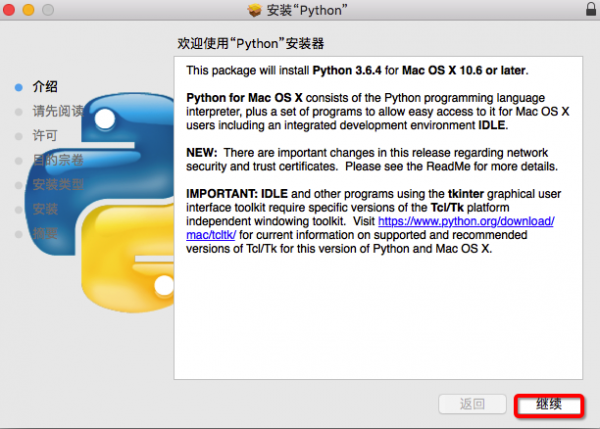Select the 介绍 step in sidebar

[x=45, y=87]
